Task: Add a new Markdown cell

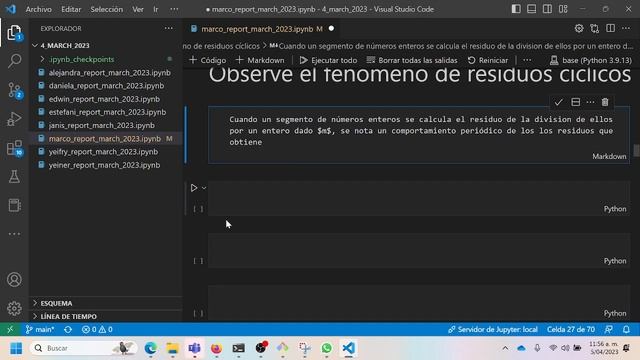Action: click(260, 60)
